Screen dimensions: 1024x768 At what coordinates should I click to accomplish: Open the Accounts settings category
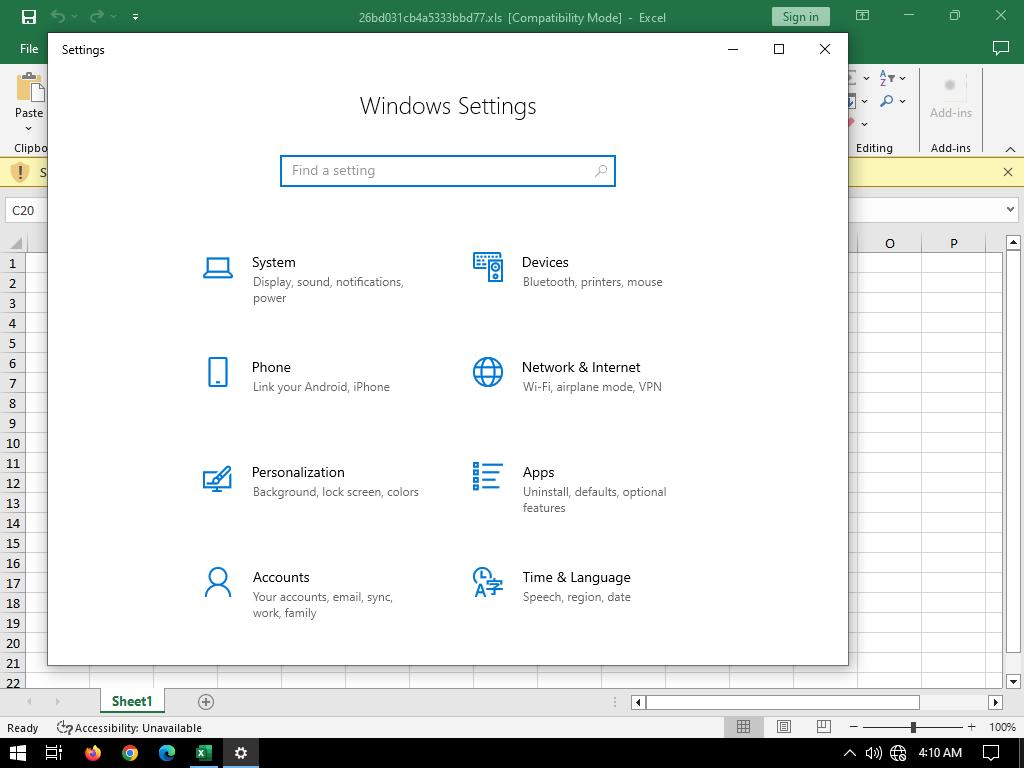(280, 578)
